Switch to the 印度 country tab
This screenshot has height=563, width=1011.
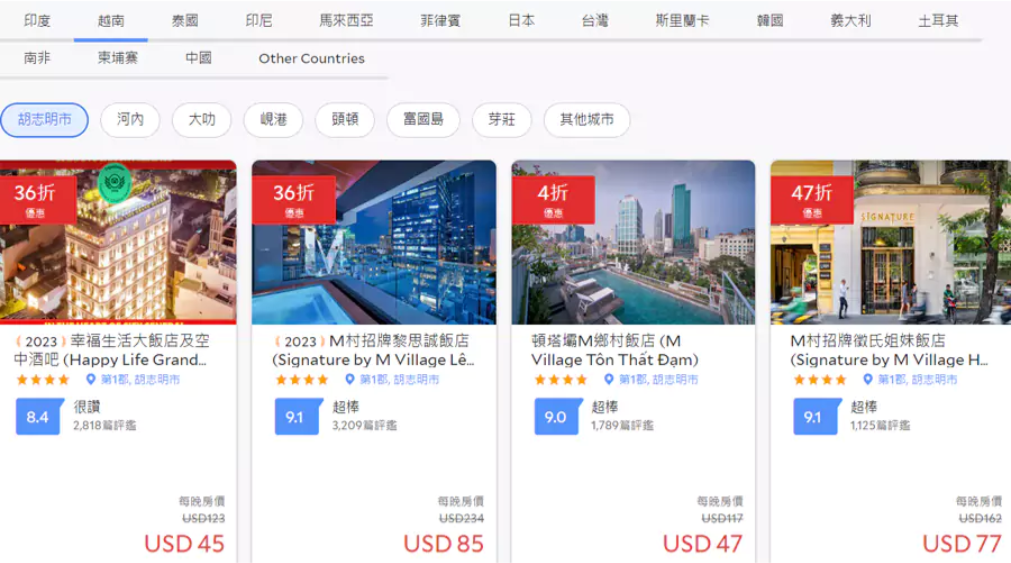37,21
